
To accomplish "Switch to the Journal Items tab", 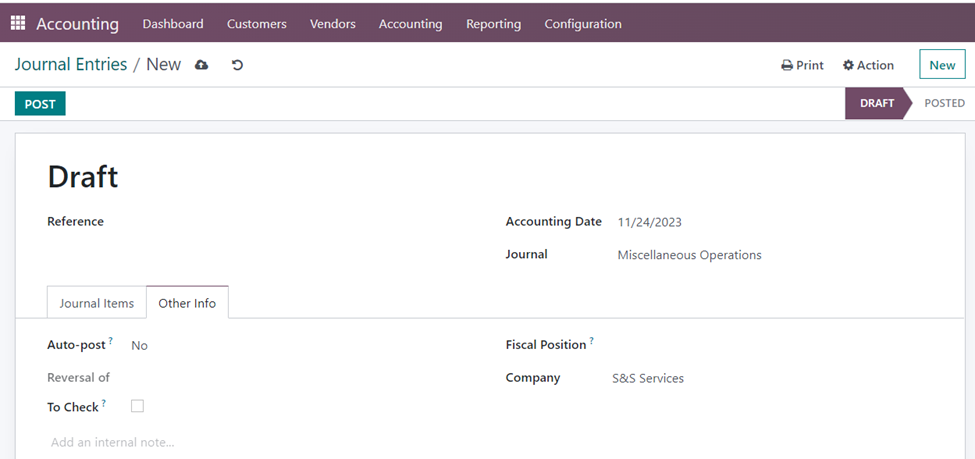I will coord(97,303).
